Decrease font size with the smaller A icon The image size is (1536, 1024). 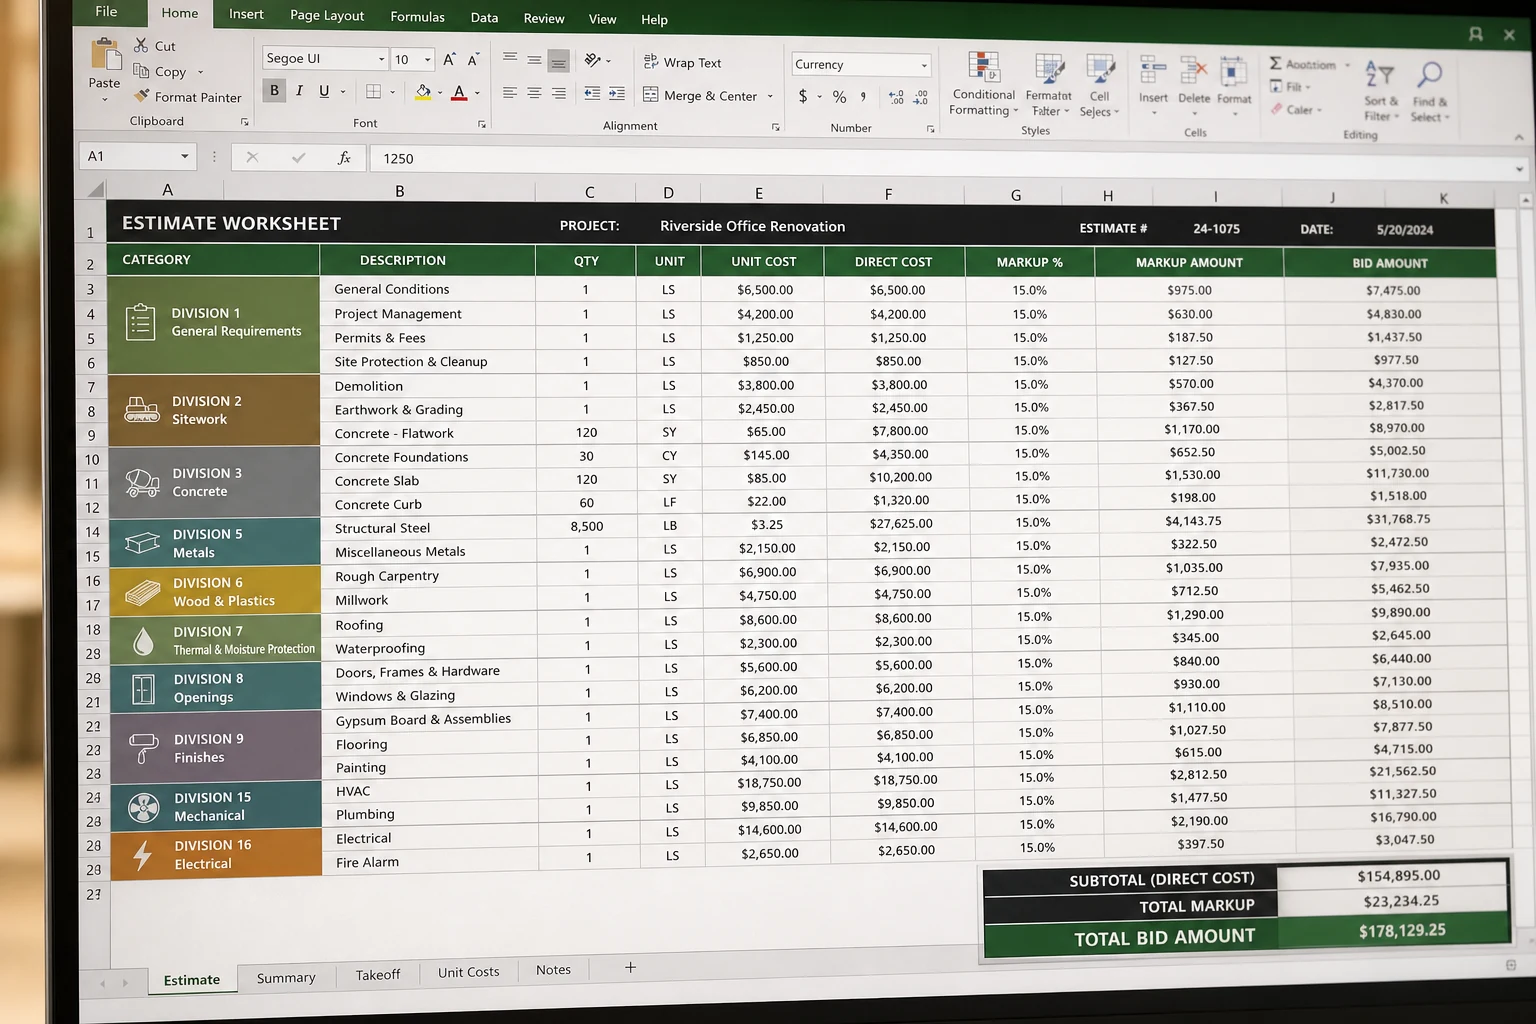tap(473, 59)
